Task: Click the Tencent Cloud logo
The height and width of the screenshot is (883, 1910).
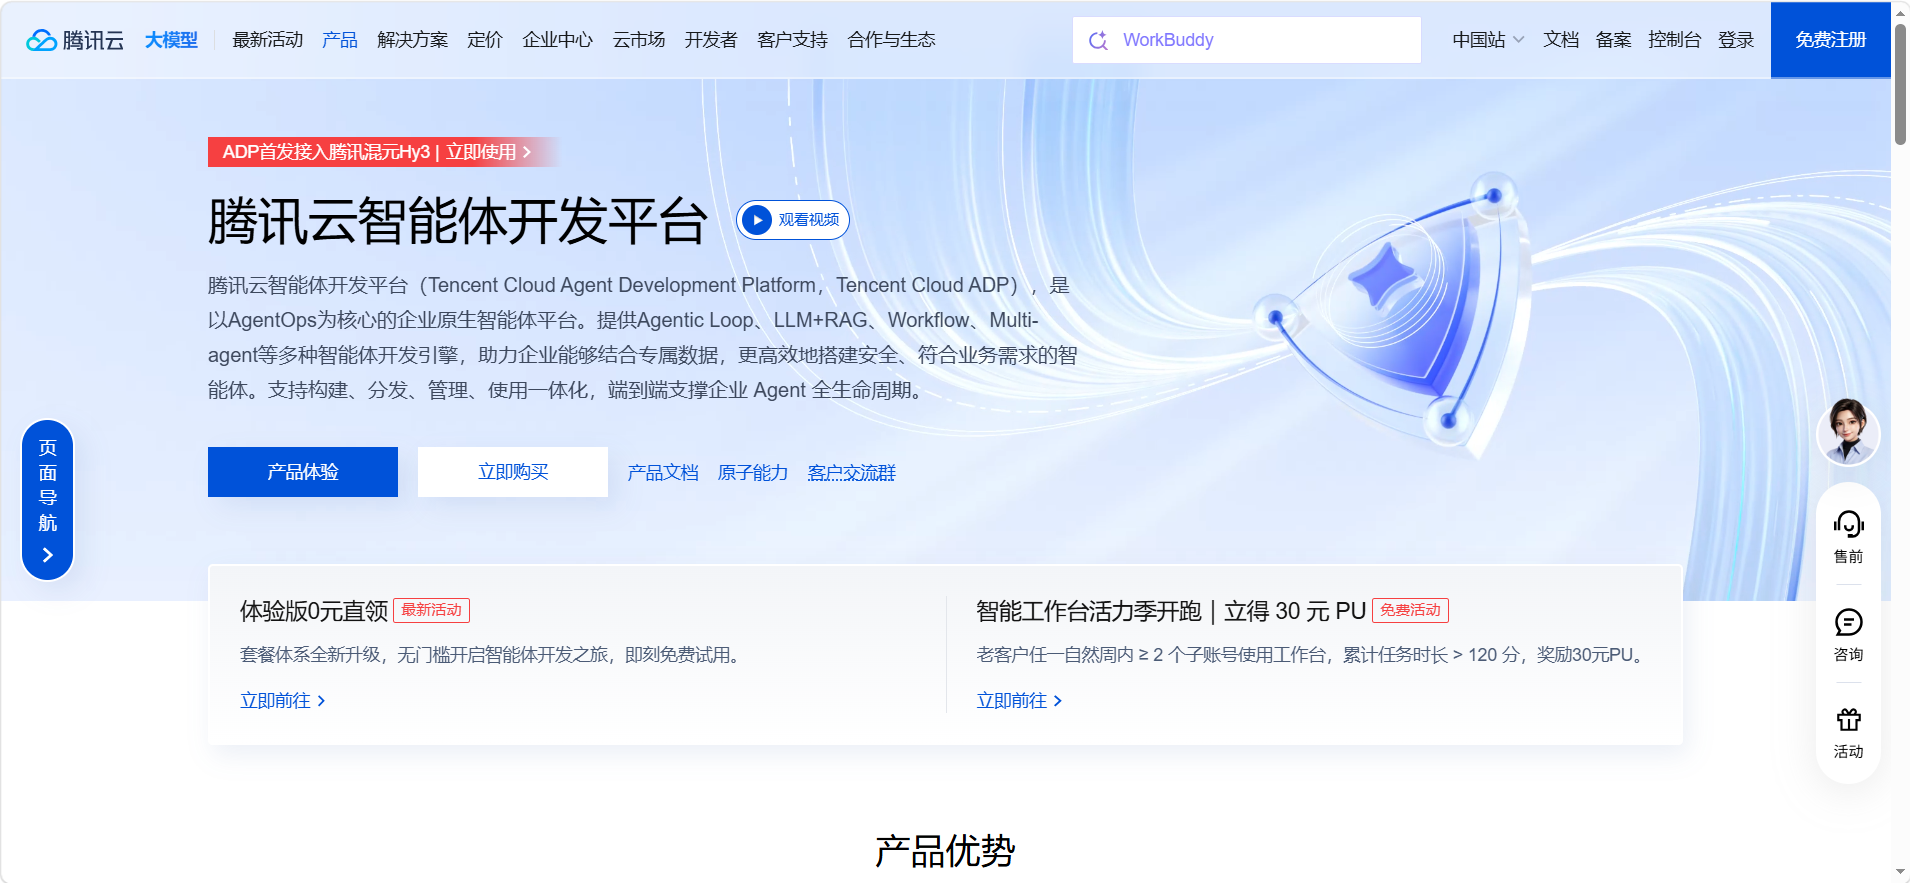Action: click(x=75, y=40)
